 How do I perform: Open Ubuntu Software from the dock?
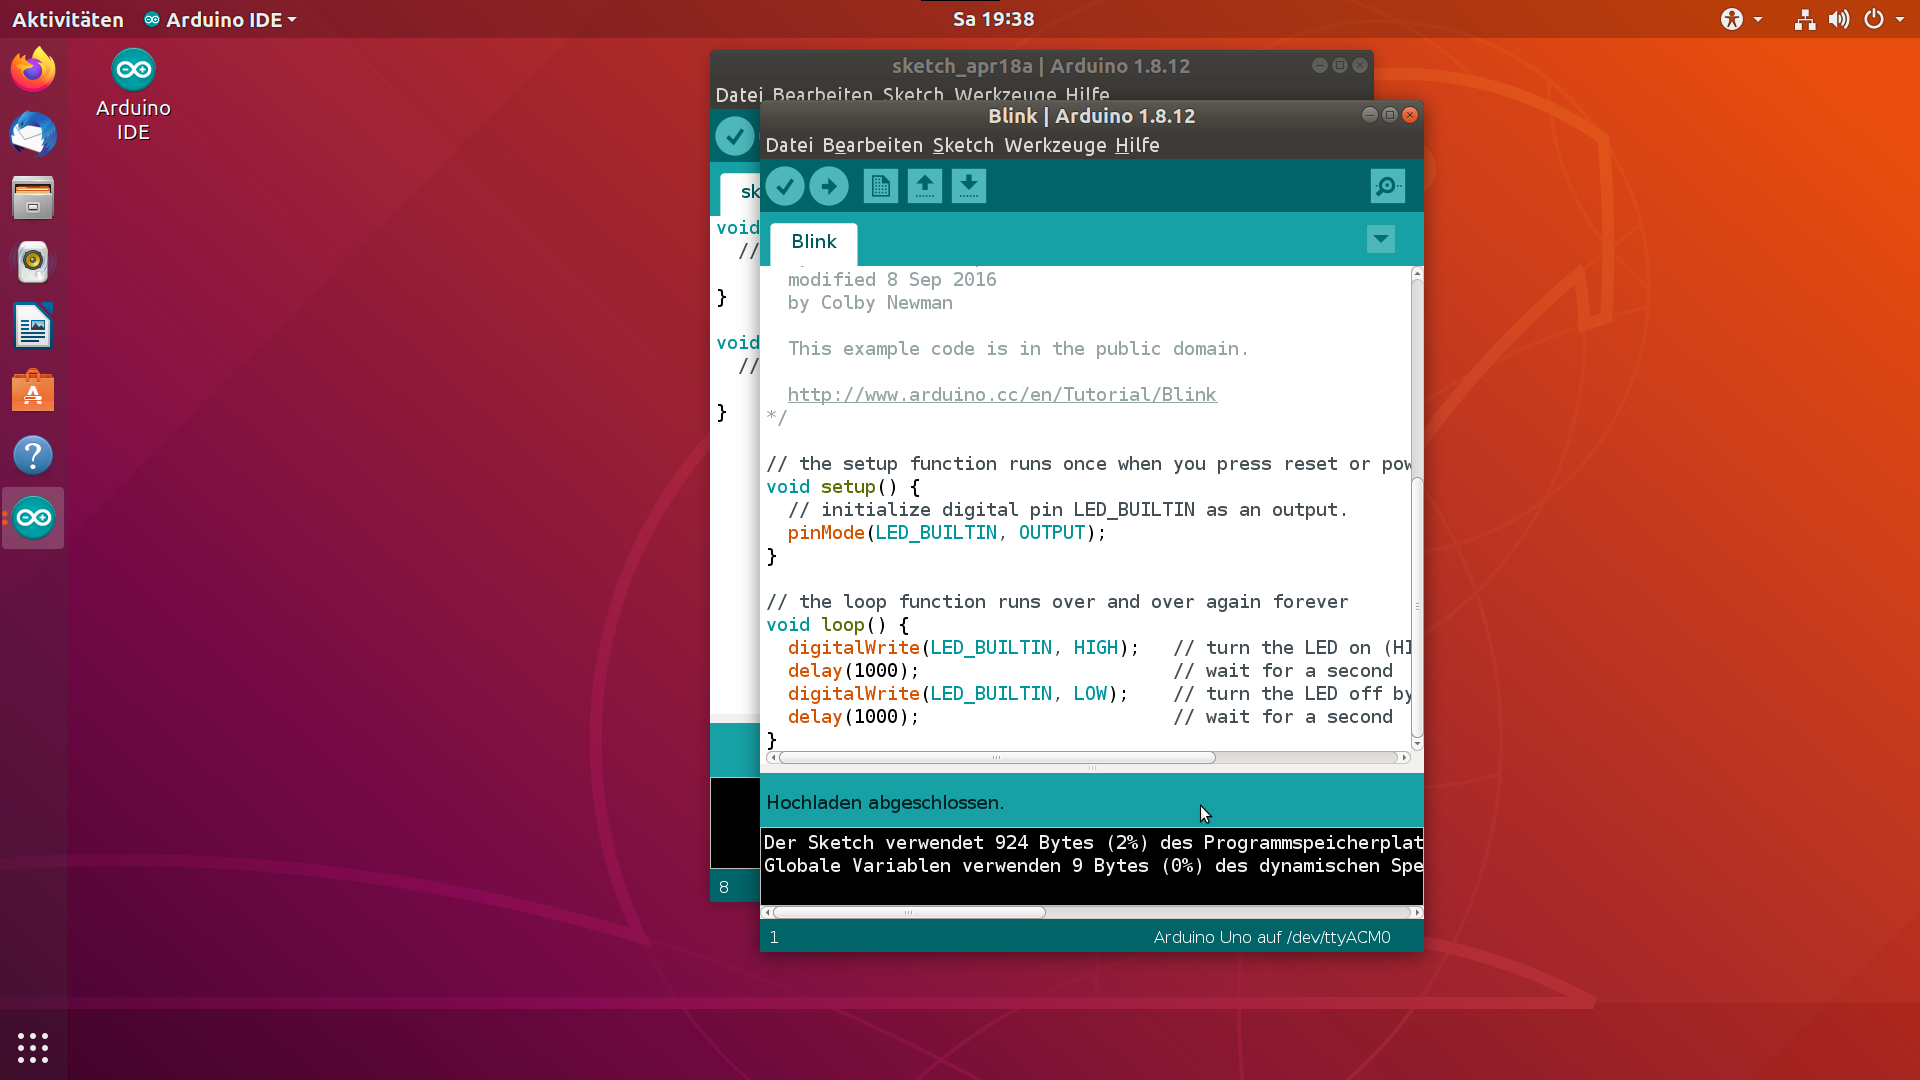click(33, 391)
